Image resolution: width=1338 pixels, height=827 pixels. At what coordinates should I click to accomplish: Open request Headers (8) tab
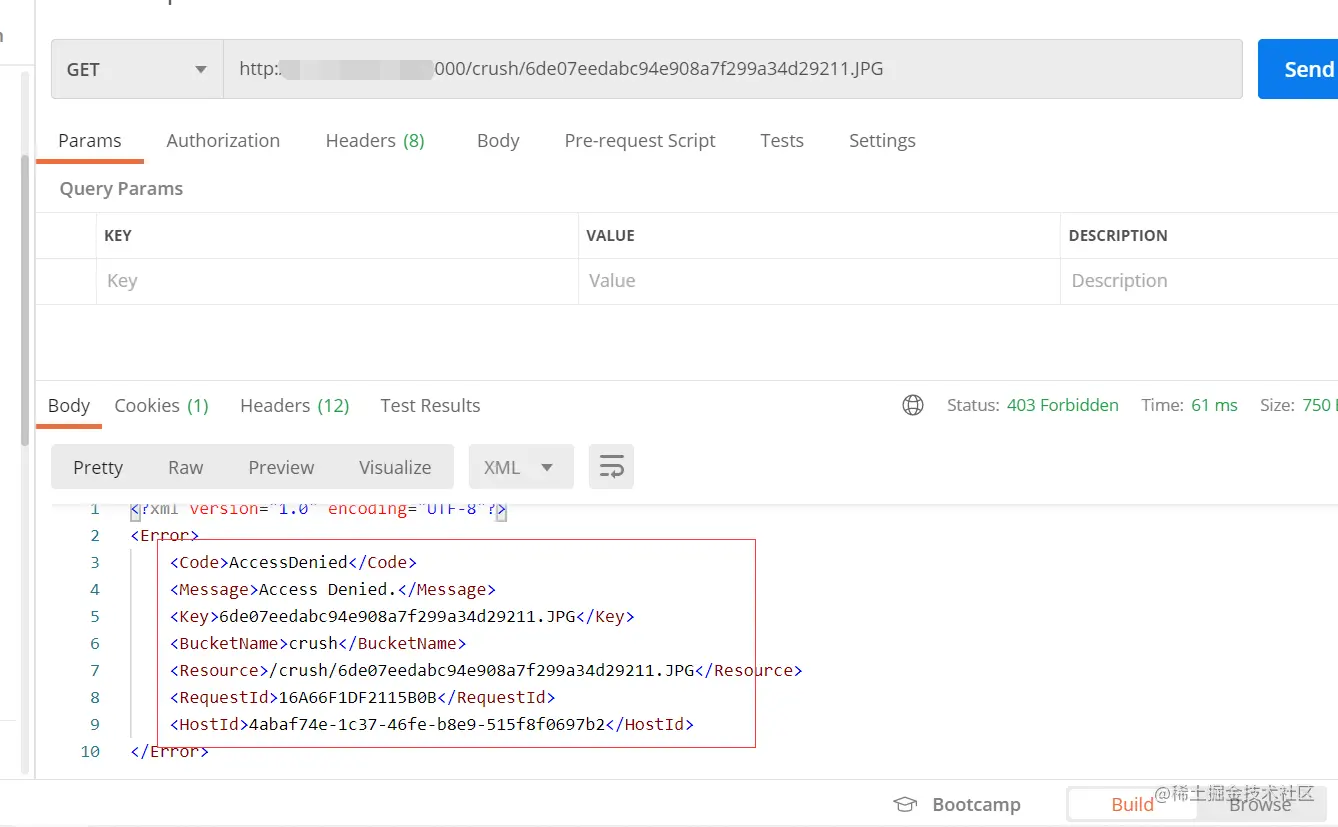[375, 141]
